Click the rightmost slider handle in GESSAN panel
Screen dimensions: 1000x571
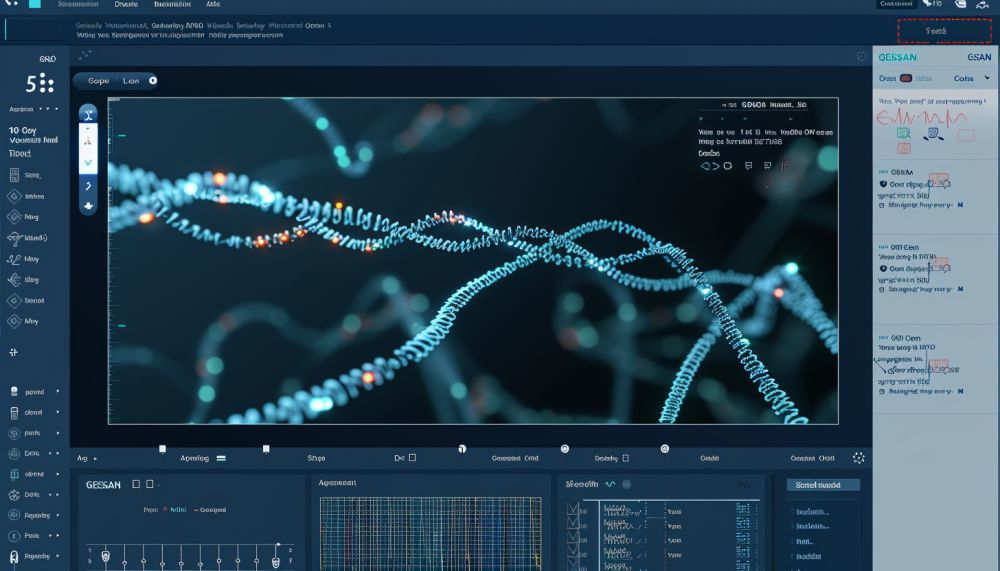275,561
